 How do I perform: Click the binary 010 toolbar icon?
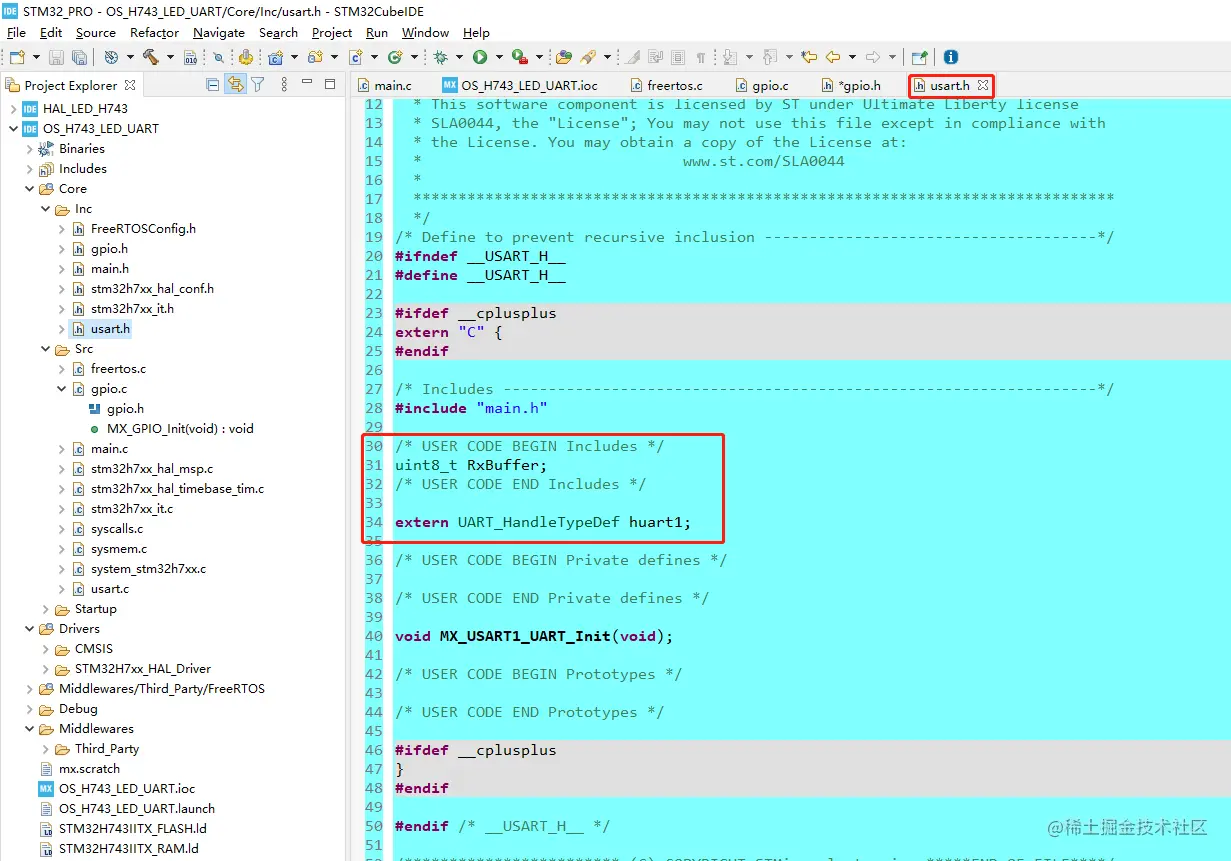click(191, 57)
